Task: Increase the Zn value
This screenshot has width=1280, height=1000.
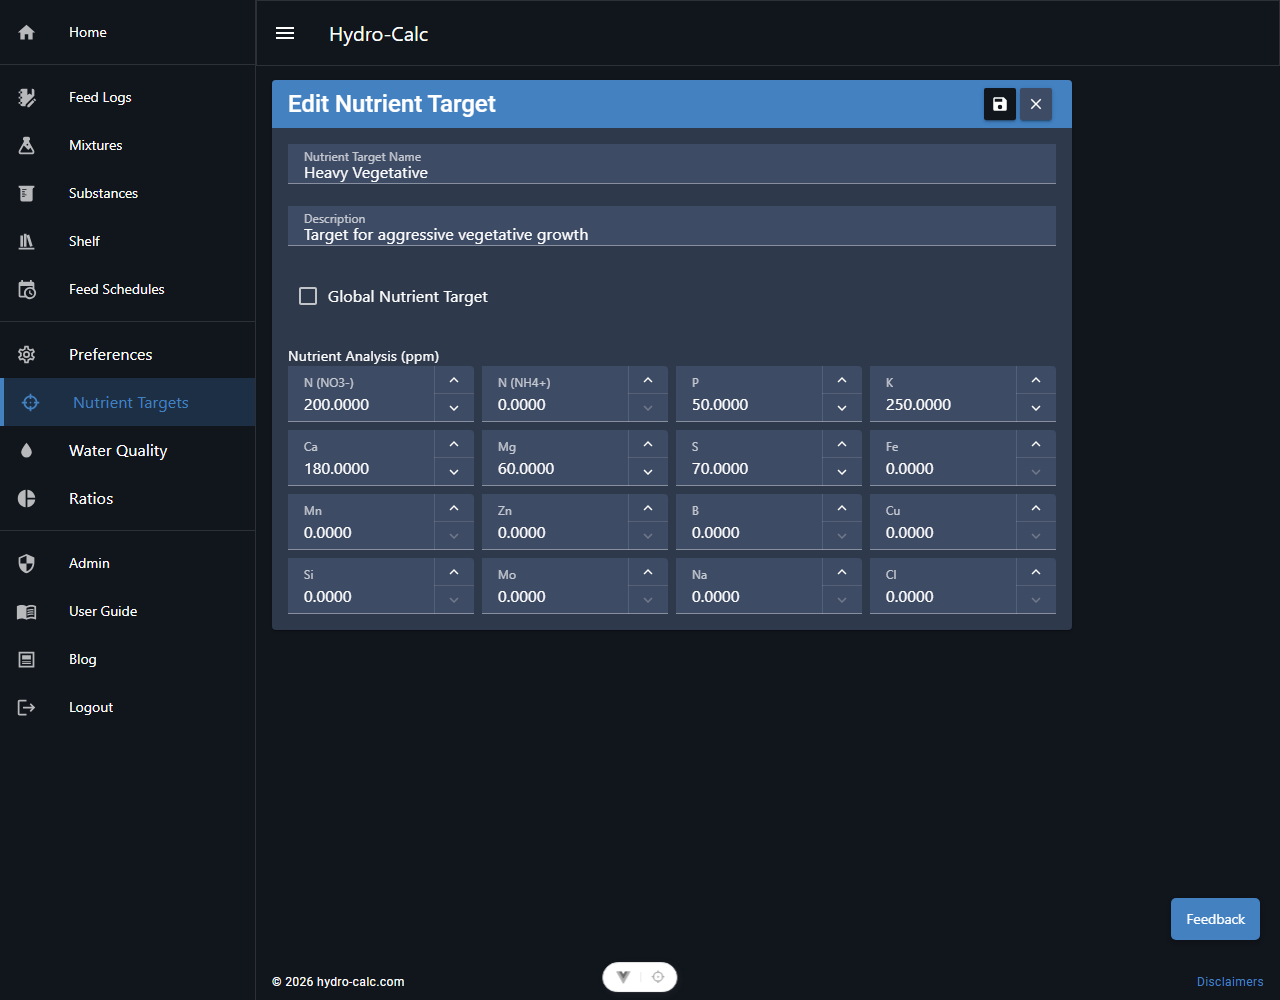Action: (x=648, y=508)
